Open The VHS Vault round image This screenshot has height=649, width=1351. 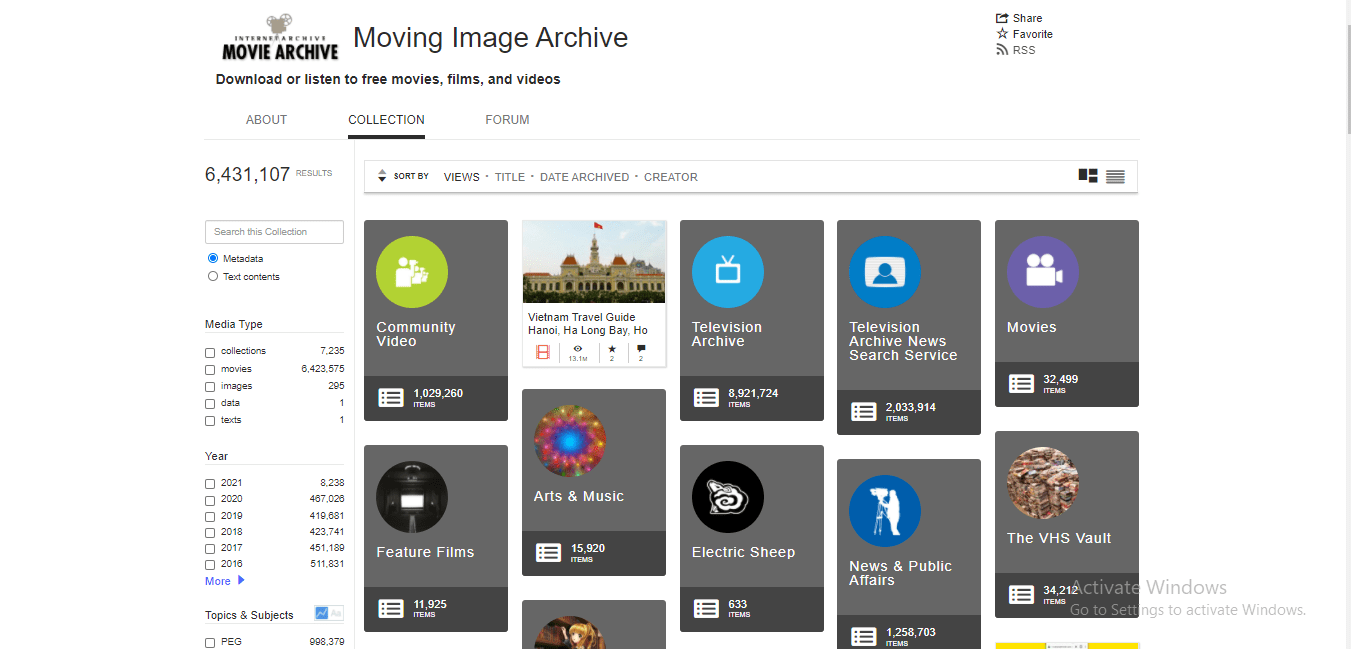[x=1043, y=483]
